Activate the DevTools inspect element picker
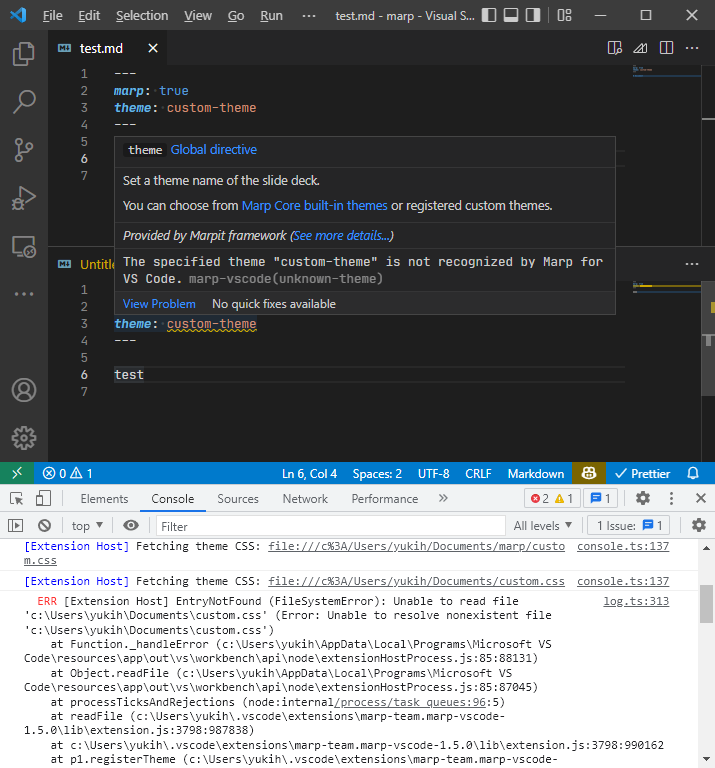This screenshot has width=715, height=768. (17, 499)
